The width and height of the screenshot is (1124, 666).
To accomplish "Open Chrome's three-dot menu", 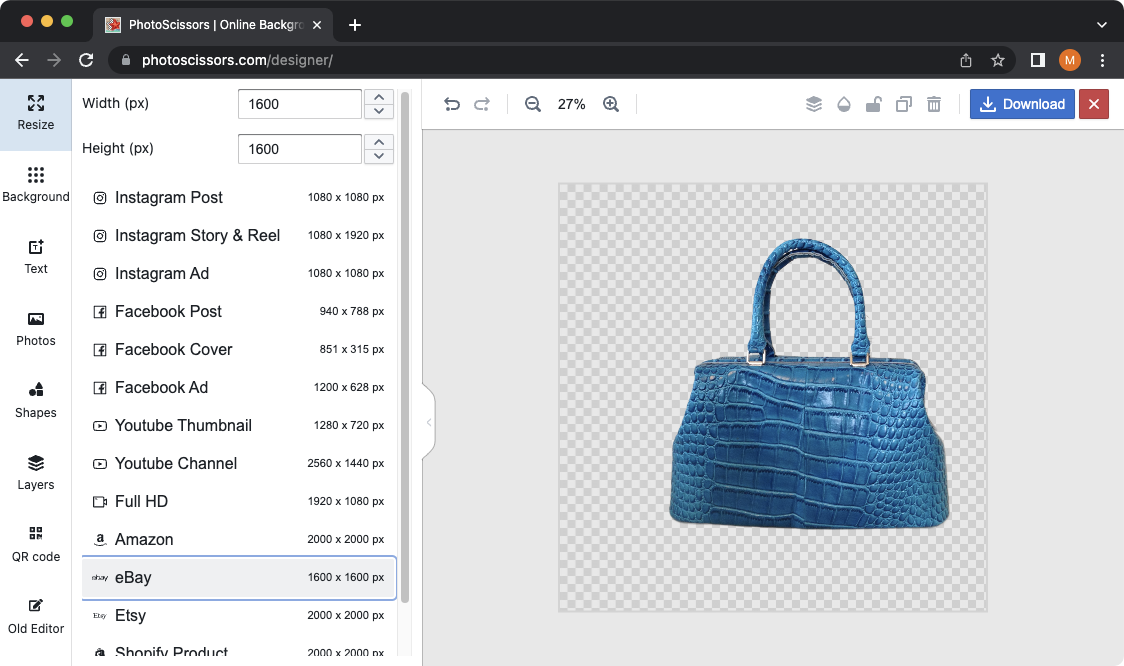I will (1102, 60).
